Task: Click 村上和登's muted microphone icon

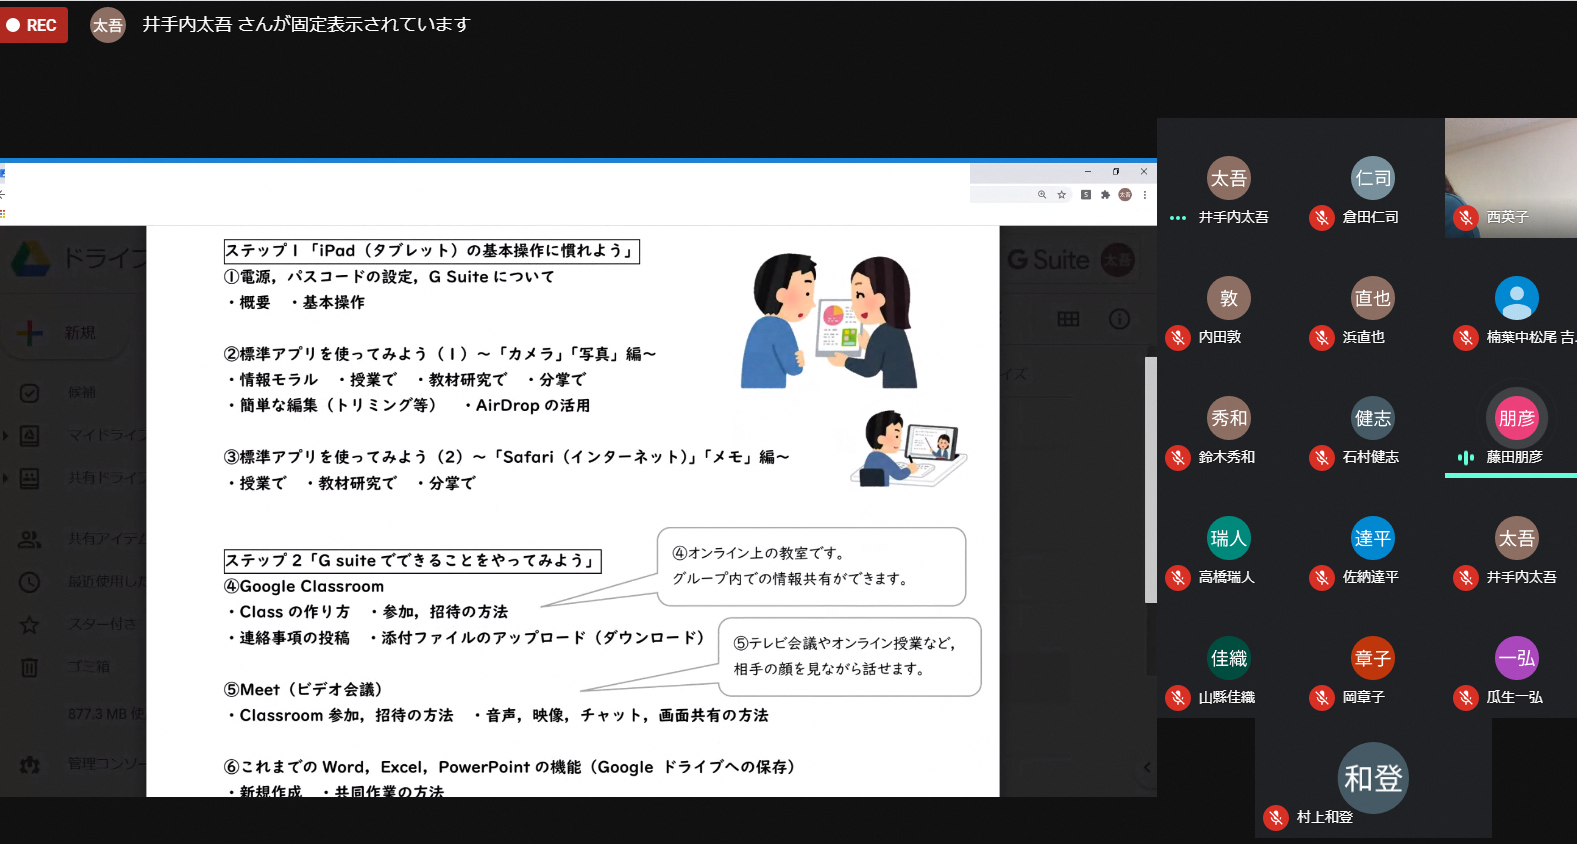Action: coord(1276,817)
